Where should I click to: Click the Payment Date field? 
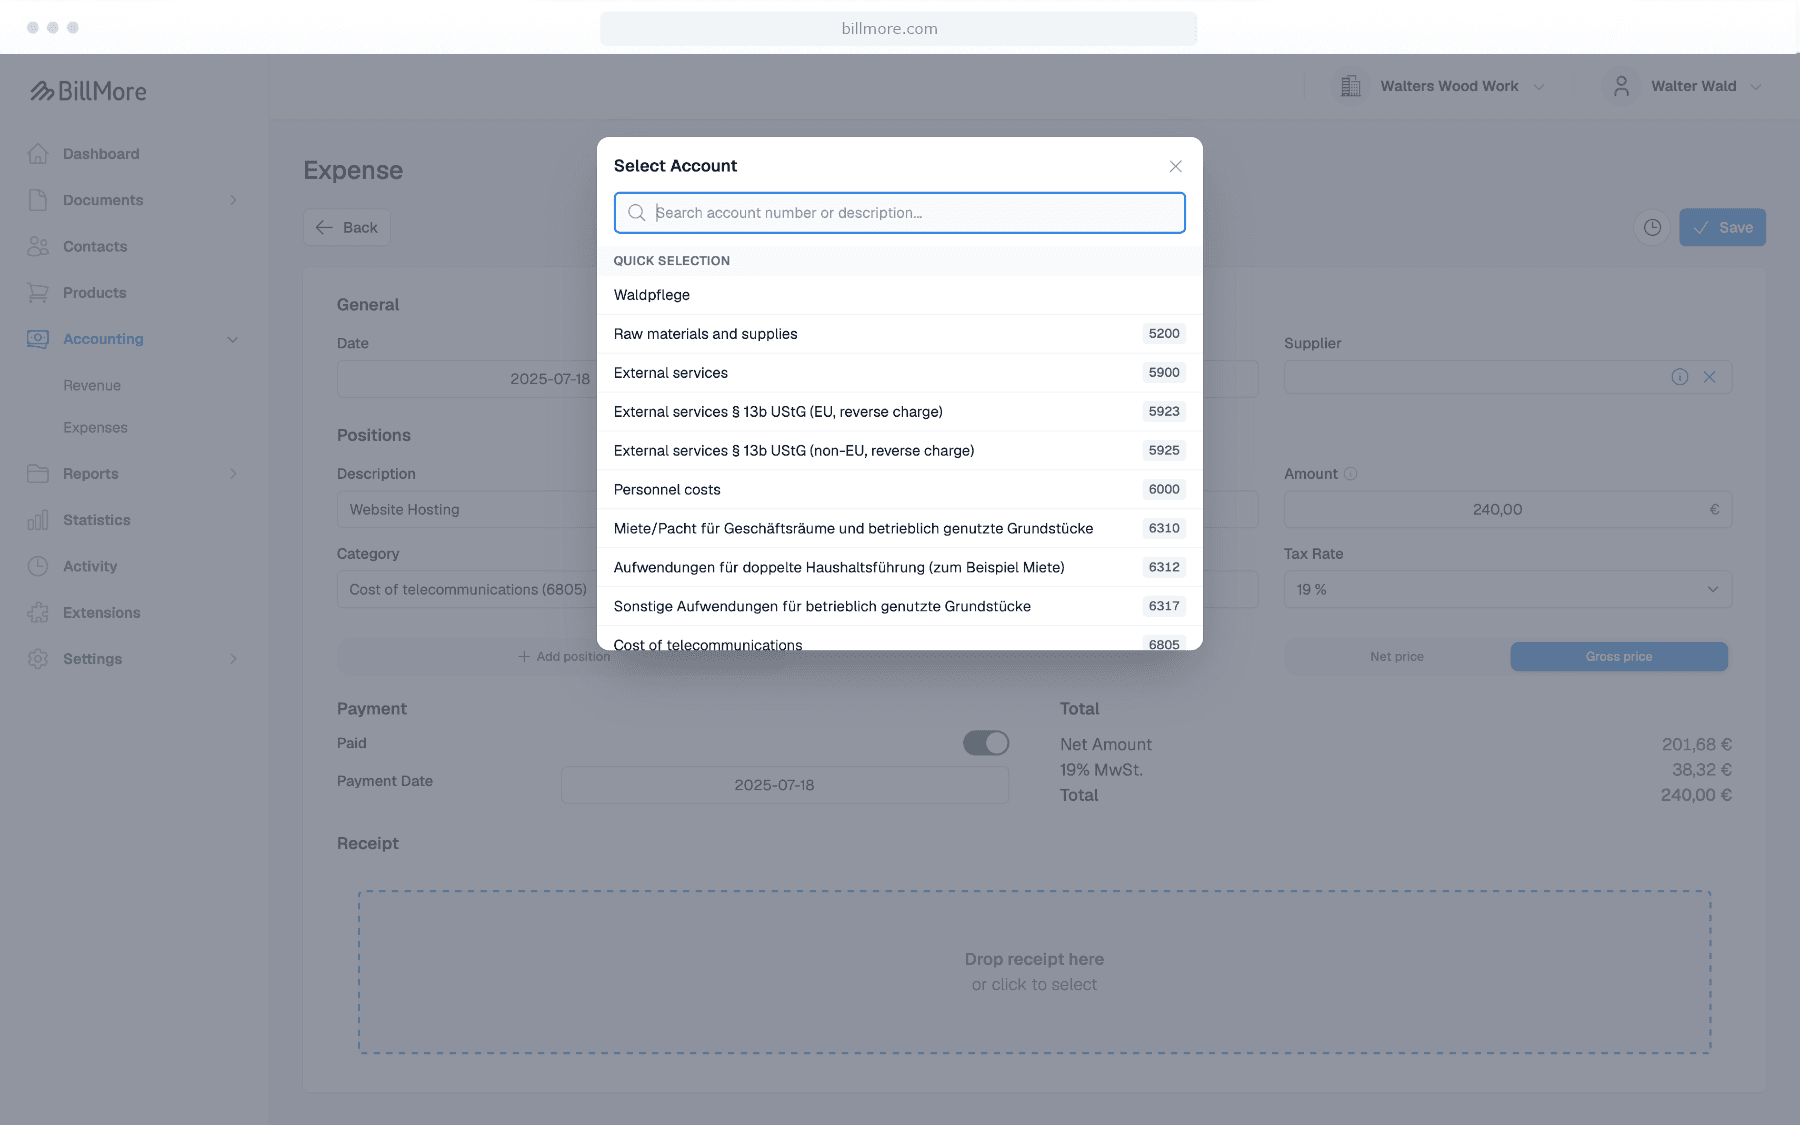coord(785,785)
